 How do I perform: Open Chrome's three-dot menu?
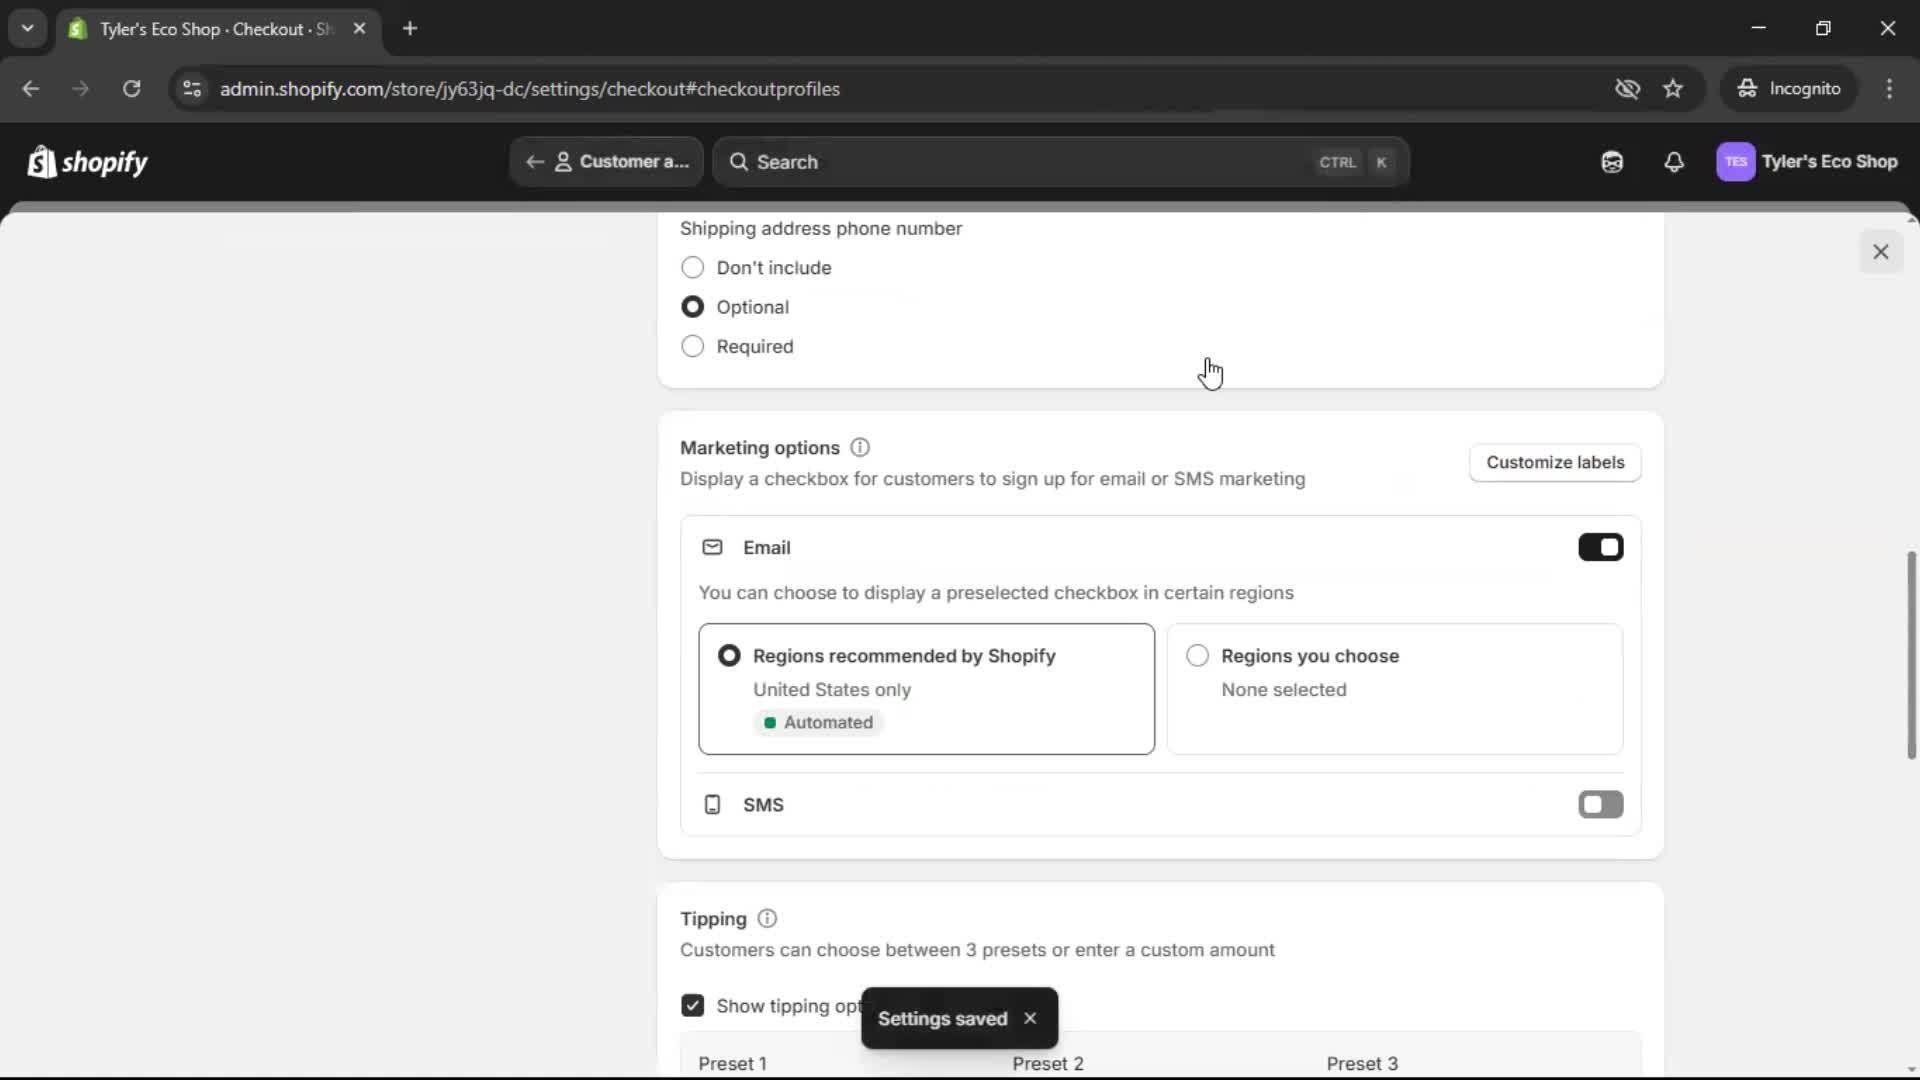pos(1890,88)
